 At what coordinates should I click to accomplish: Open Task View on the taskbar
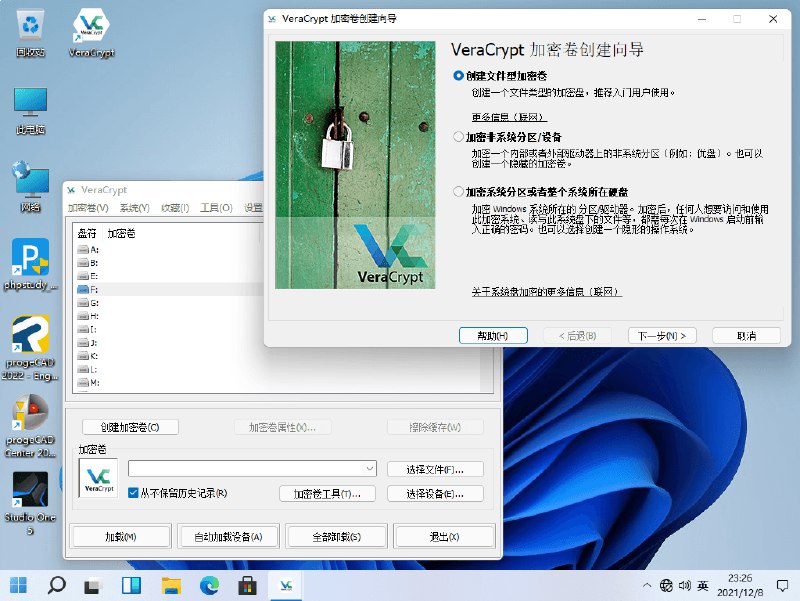pyautogui.click(x=94, y=585)
